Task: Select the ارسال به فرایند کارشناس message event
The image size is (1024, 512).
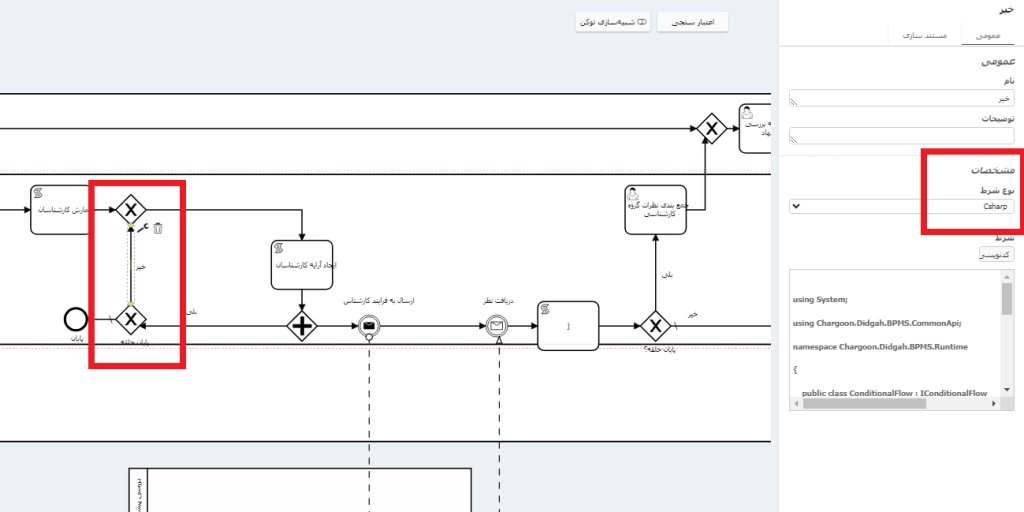Action: point(369,325)
